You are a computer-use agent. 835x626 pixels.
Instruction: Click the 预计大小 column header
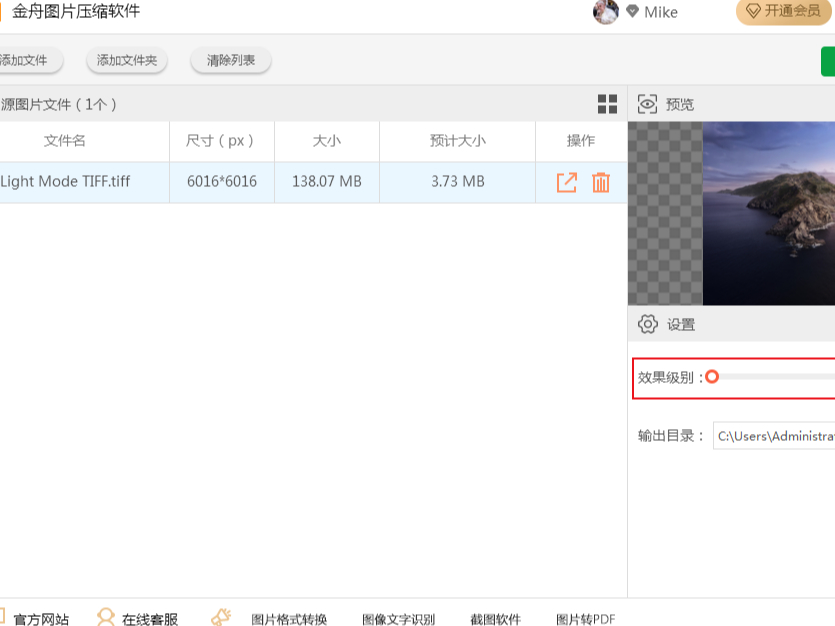click(x=458, y=141)
